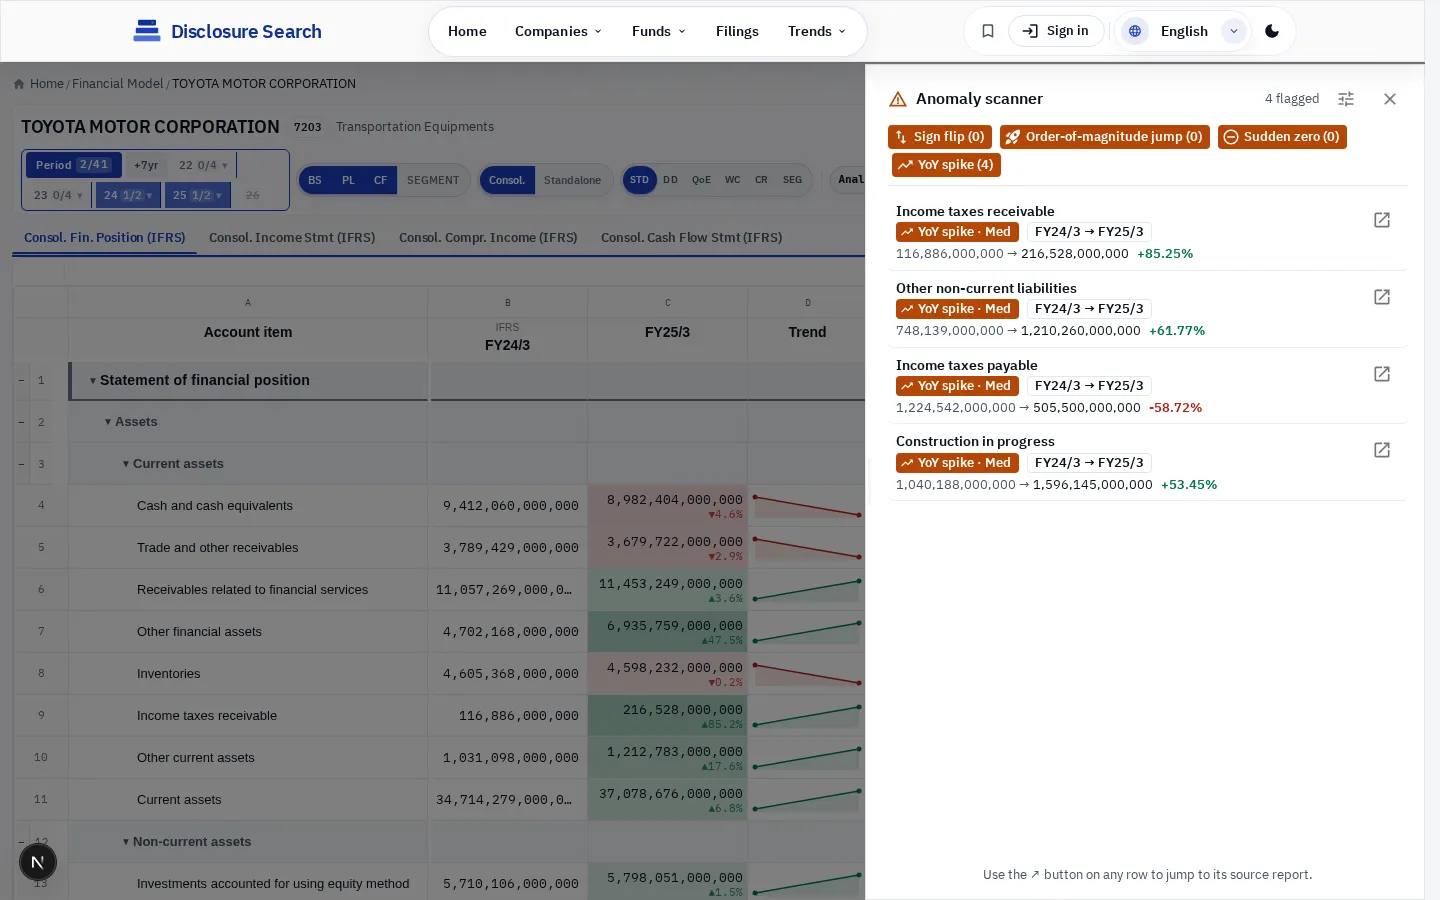
Task: Go to Financial Model breadcrumb link
Action: tap(117, 84)
